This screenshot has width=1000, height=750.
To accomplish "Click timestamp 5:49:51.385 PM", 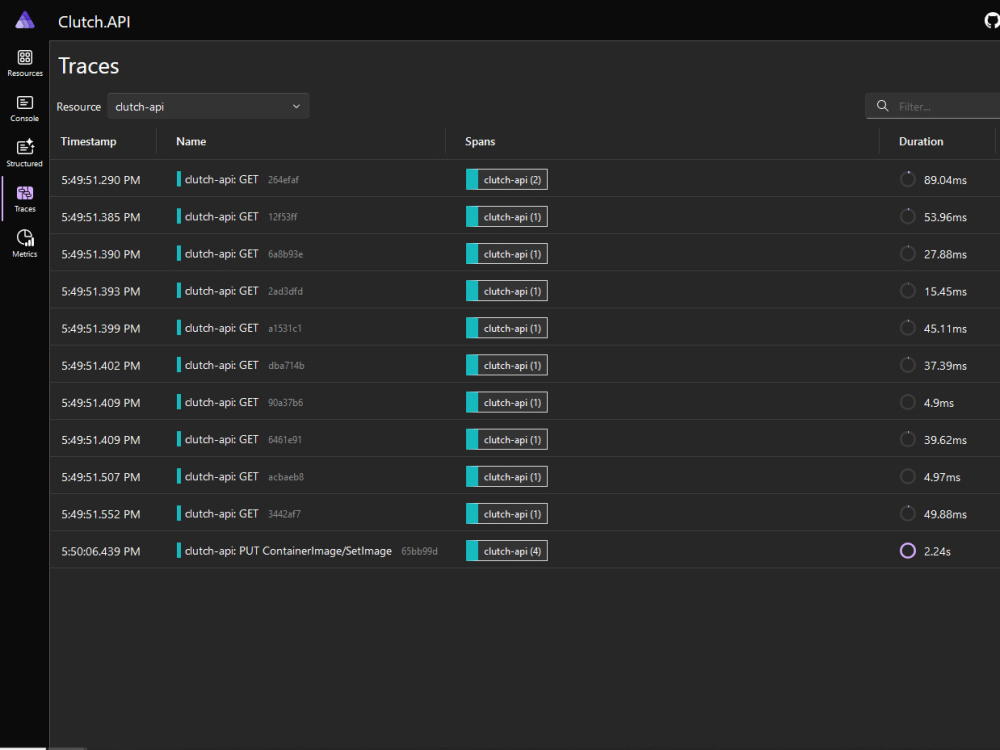I will coord(101,217).
